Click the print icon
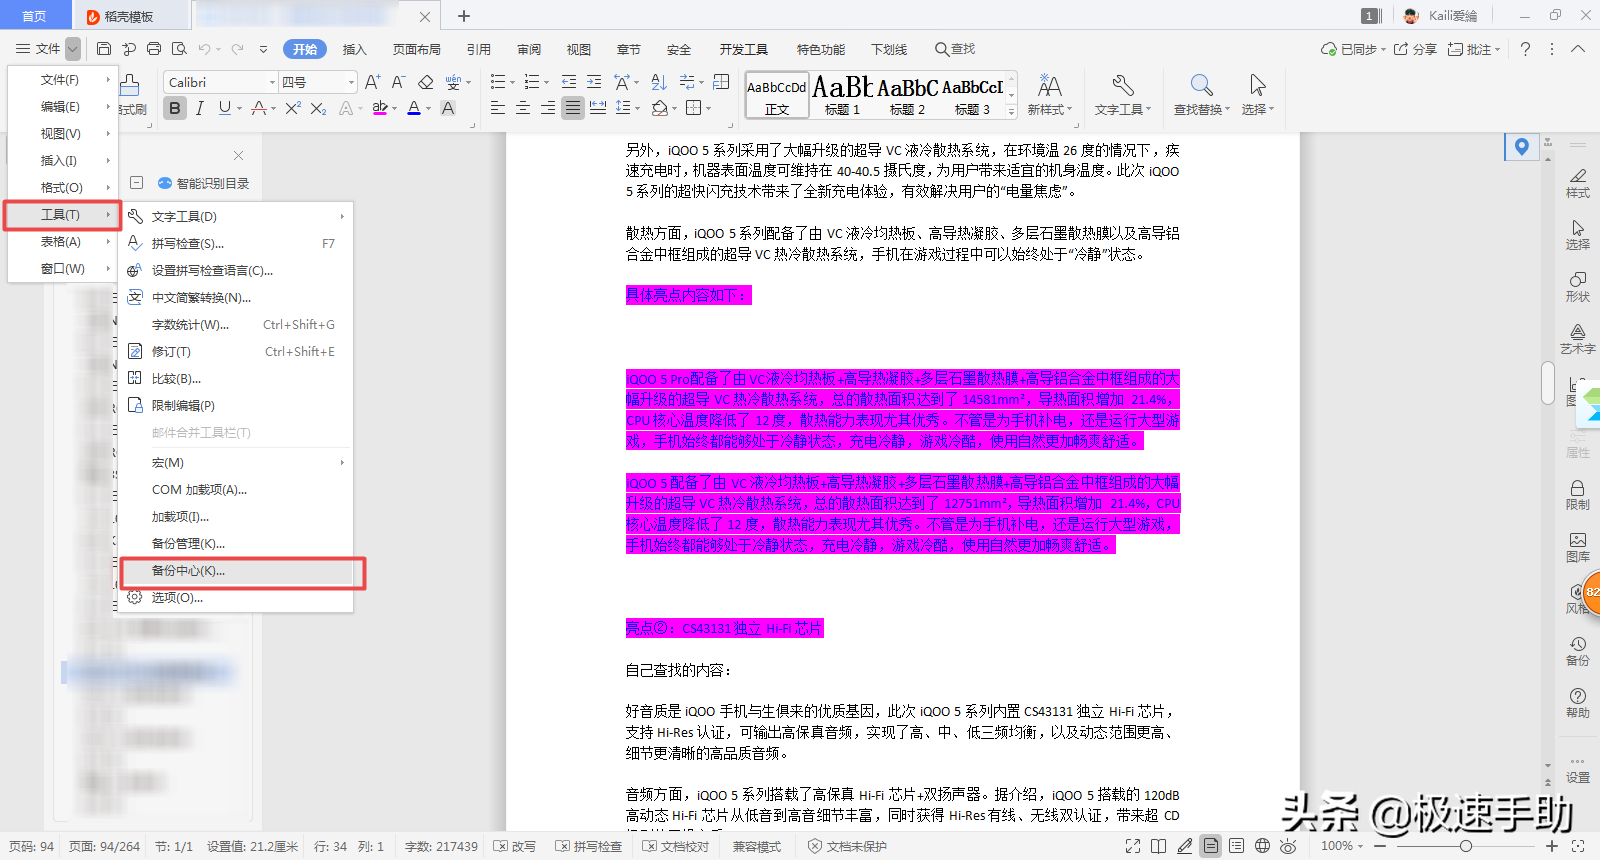This screenshot has width=1600, height=860. [154, 48]
